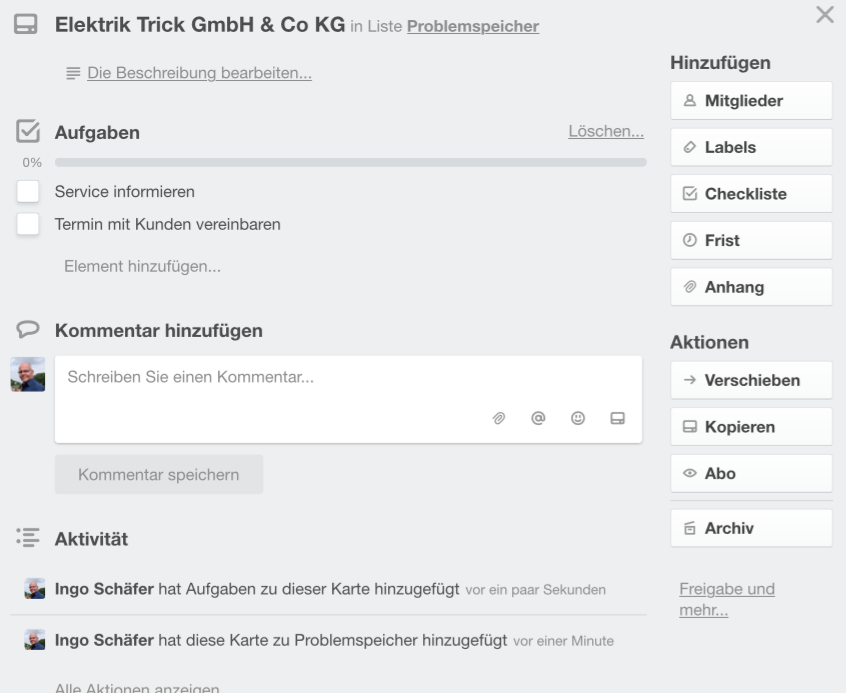Move the card with Verschieben
Image resolution: width=846 pixels, height=693 pixels.
click(751, 381)
